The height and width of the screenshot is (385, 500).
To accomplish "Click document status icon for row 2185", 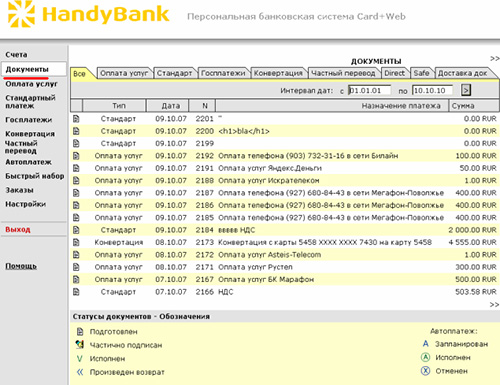I will coord(76,217).
